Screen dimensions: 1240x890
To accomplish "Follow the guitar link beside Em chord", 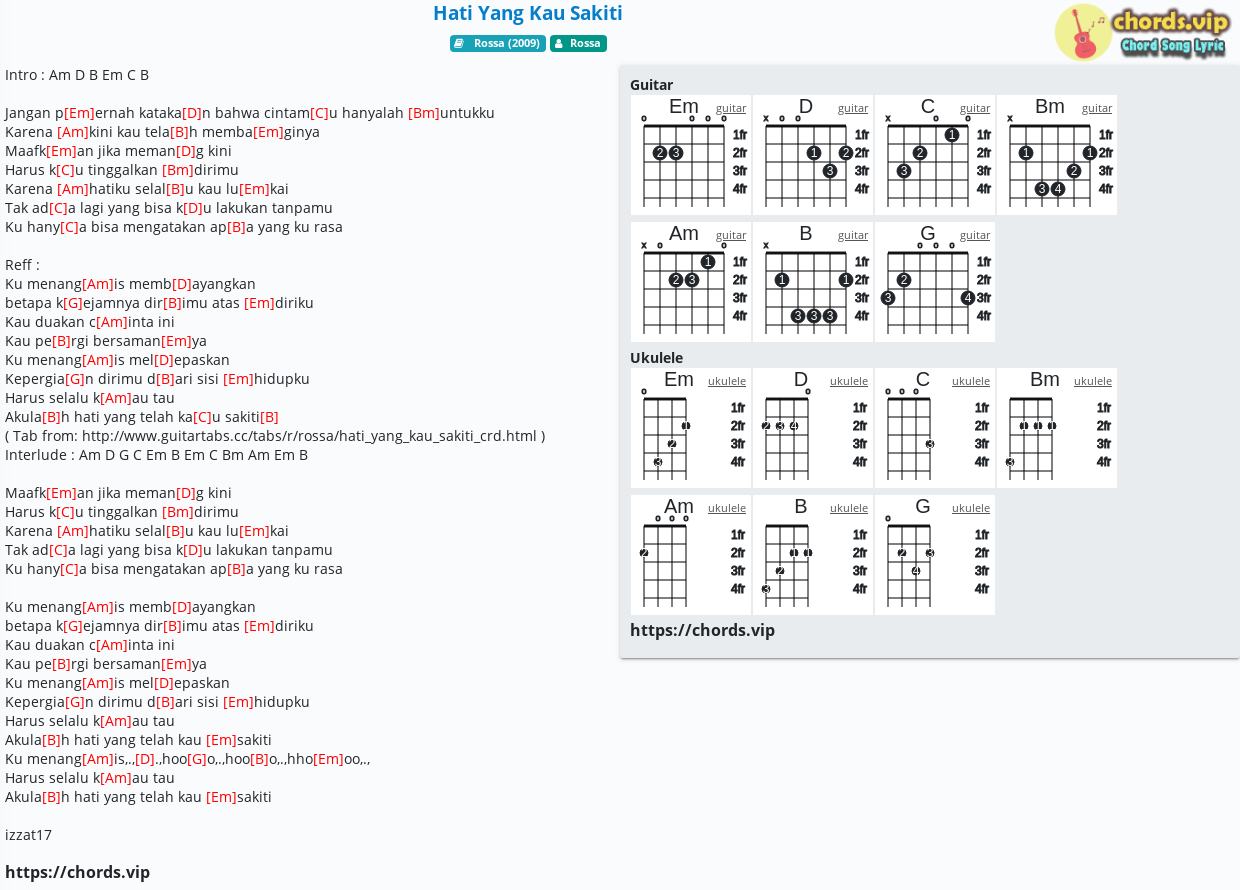I will [731, 108].
